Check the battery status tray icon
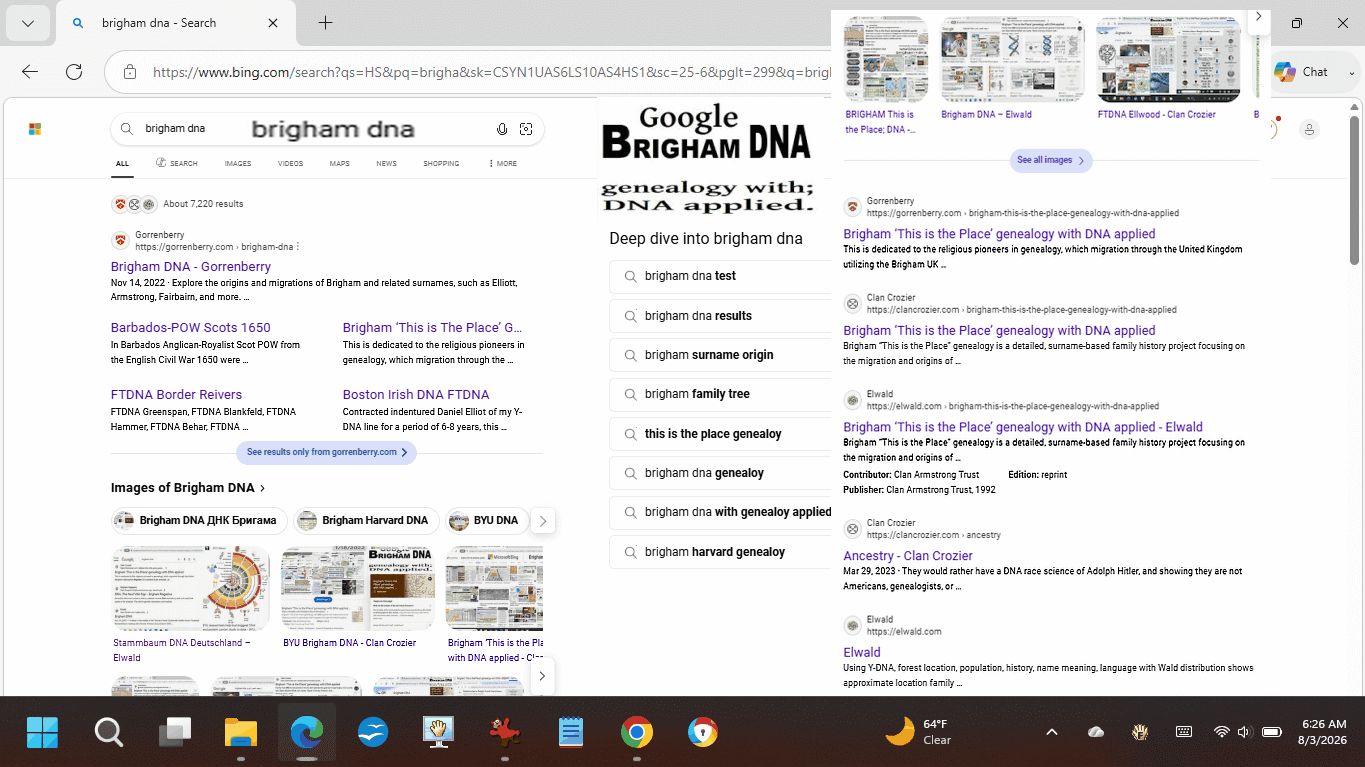This screenshot has width=1365, height=767. [1272, 732]
